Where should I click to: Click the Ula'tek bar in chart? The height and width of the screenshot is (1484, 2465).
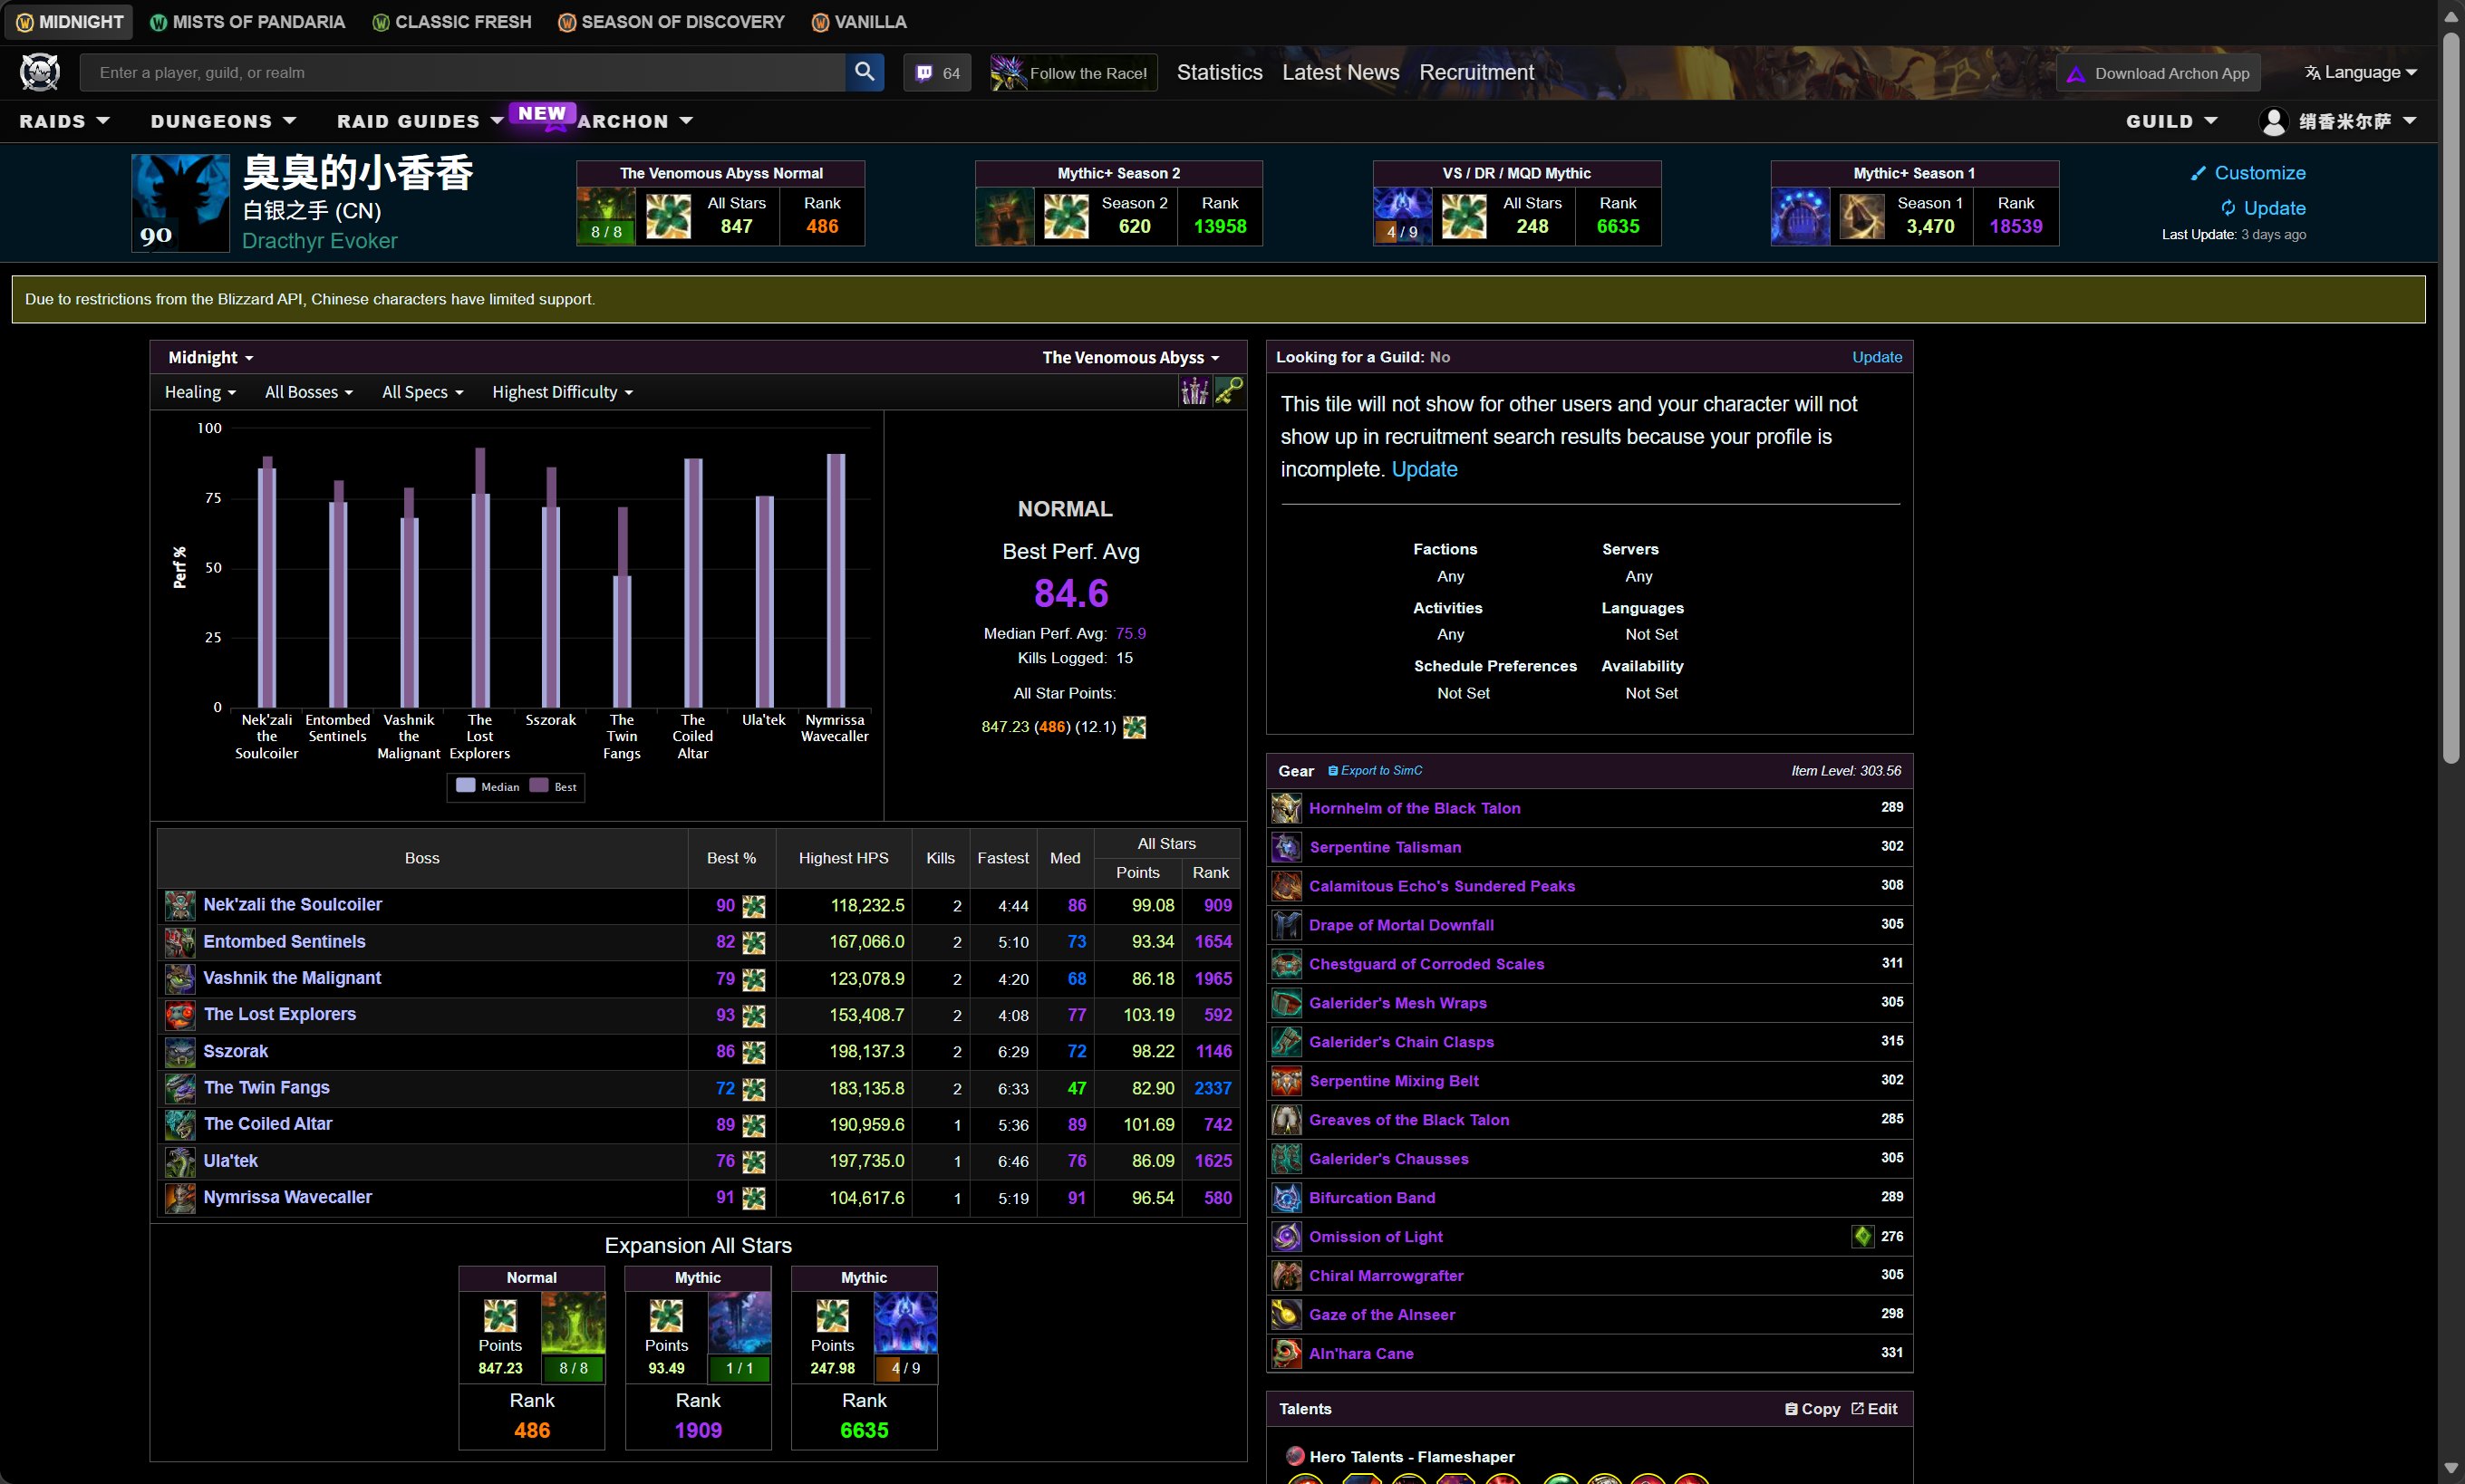[x=764, y=601]
